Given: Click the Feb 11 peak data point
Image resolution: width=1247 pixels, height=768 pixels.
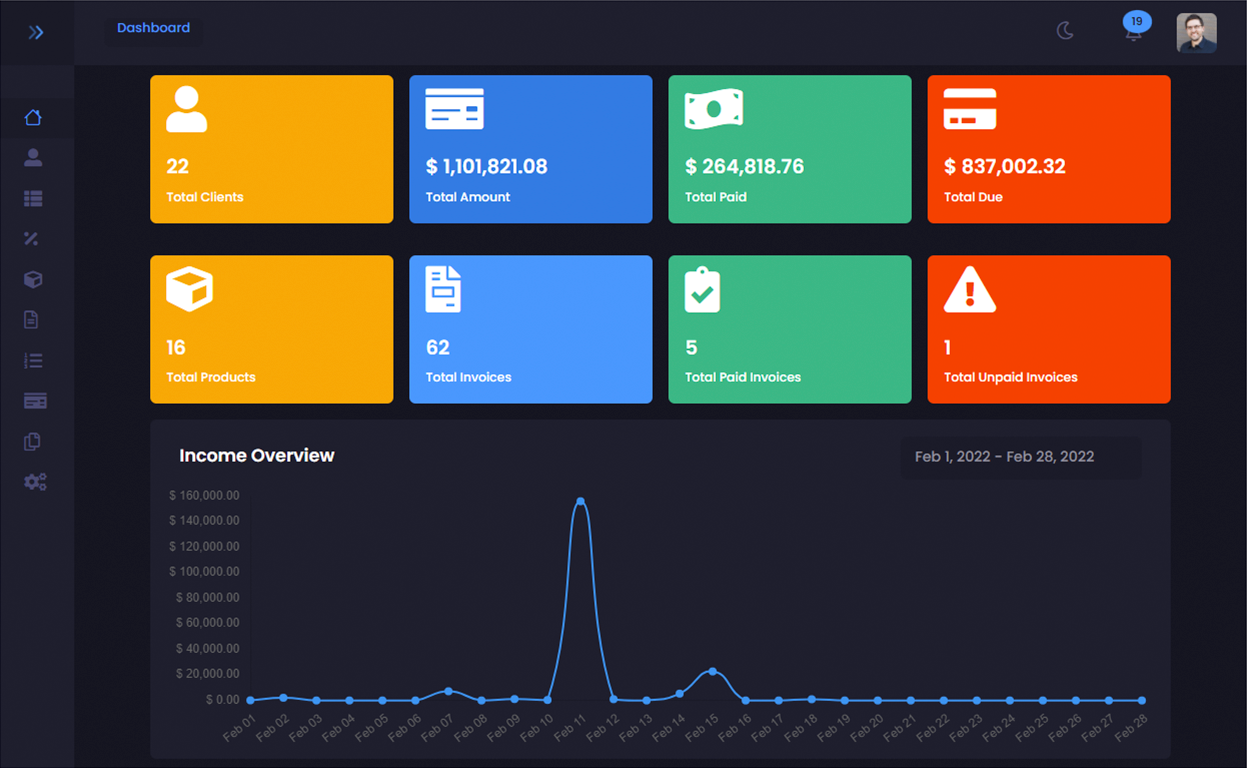Looking at the screenshot, I should coord(580,501).
